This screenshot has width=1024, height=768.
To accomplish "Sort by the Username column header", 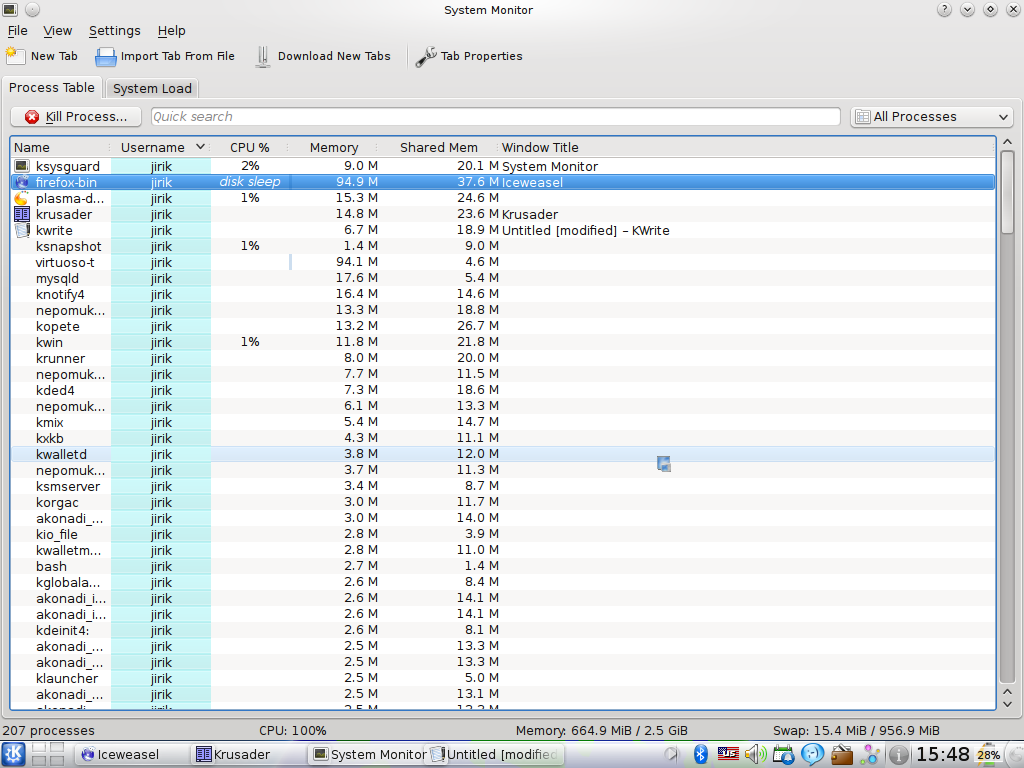I will pyautogui.click(x=153, y=147).
